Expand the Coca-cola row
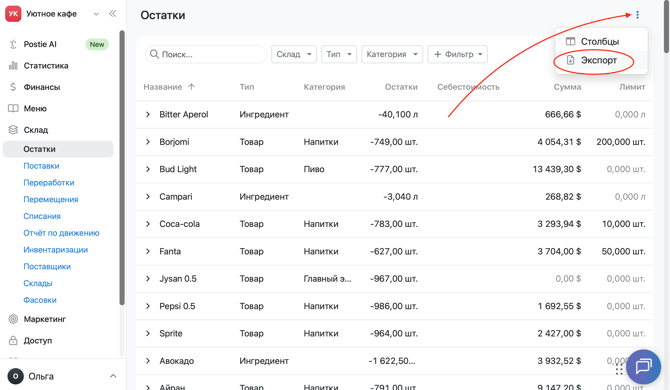The width and height of the screenshot is (670, 390). 148,224
